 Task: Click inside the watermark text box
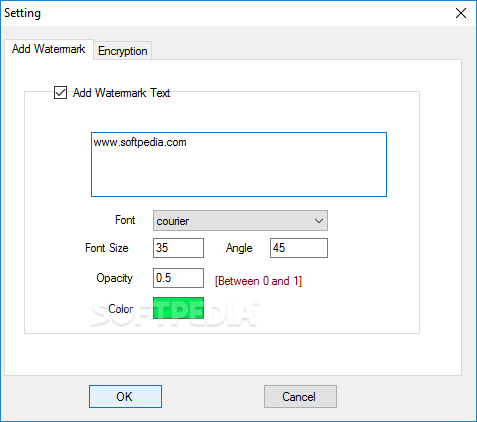[239, 164]
